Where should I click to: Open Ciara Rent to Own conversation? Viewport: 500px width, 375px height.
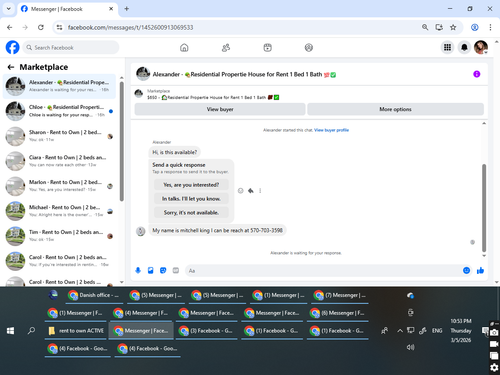coord(59,161)
